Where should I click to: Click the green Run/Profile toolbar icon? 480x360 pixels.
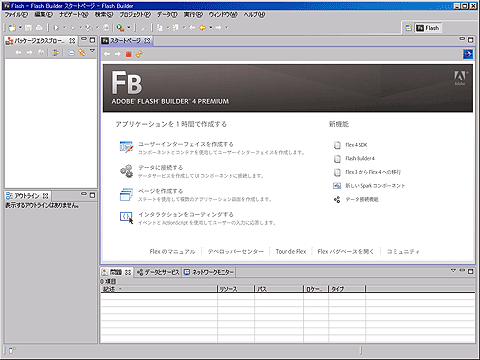tap(120, 28)
